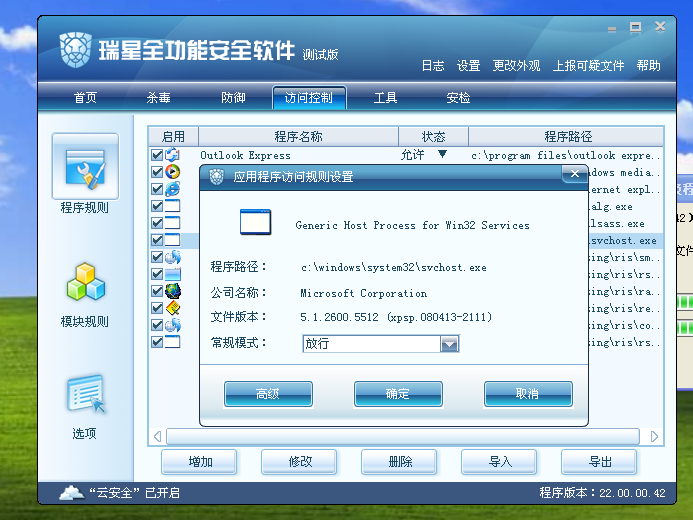Click the cloud security status icon
The height and width of the screenshot is (520, 693).
tap(71, 493)
